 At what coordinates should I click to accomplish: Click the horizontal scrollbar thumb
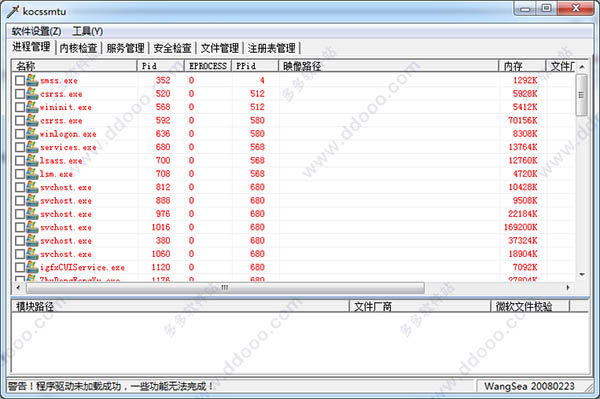[225, 287]
